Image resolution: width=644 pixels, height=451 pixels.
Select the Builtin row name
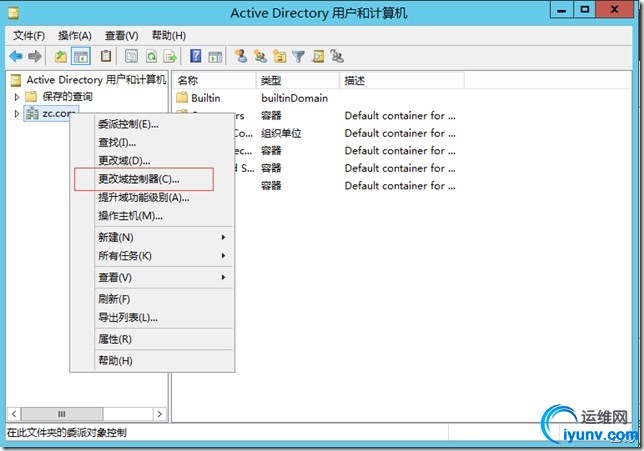point(206,98)
